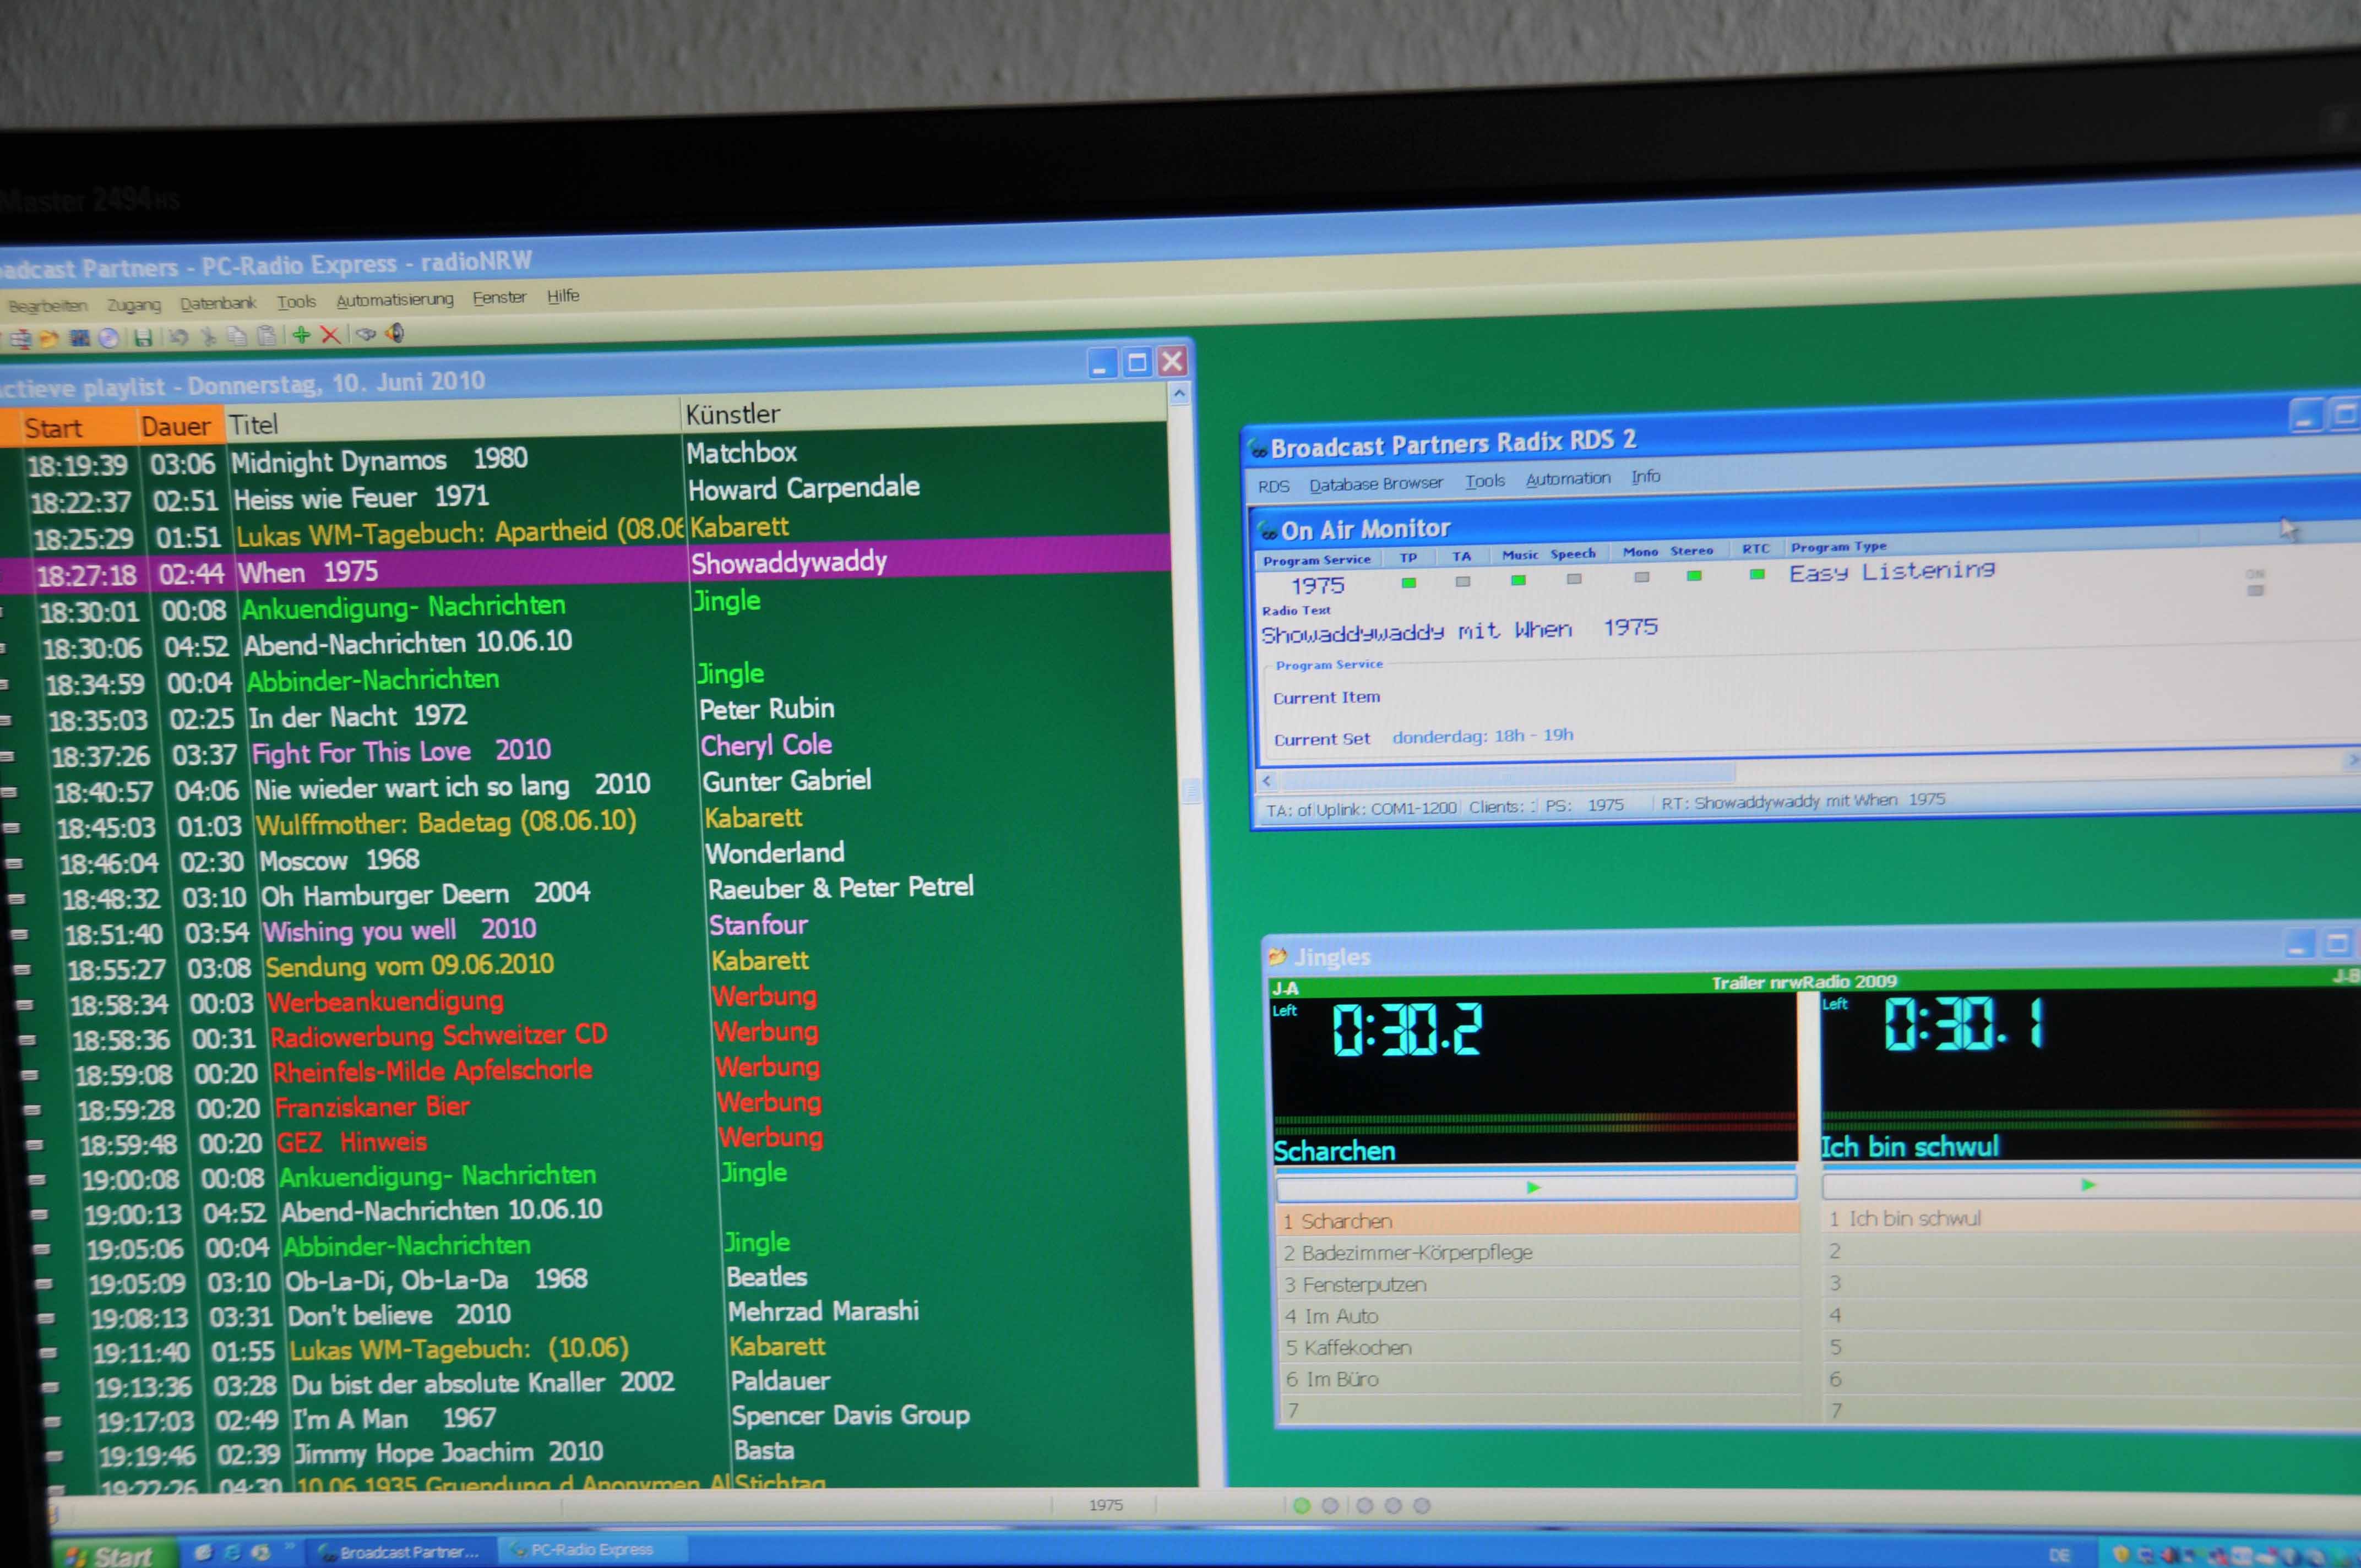Click the playlist scroll-up arrow
This screenshot has width=2361, height=1568.
[x=1180, y=394]
